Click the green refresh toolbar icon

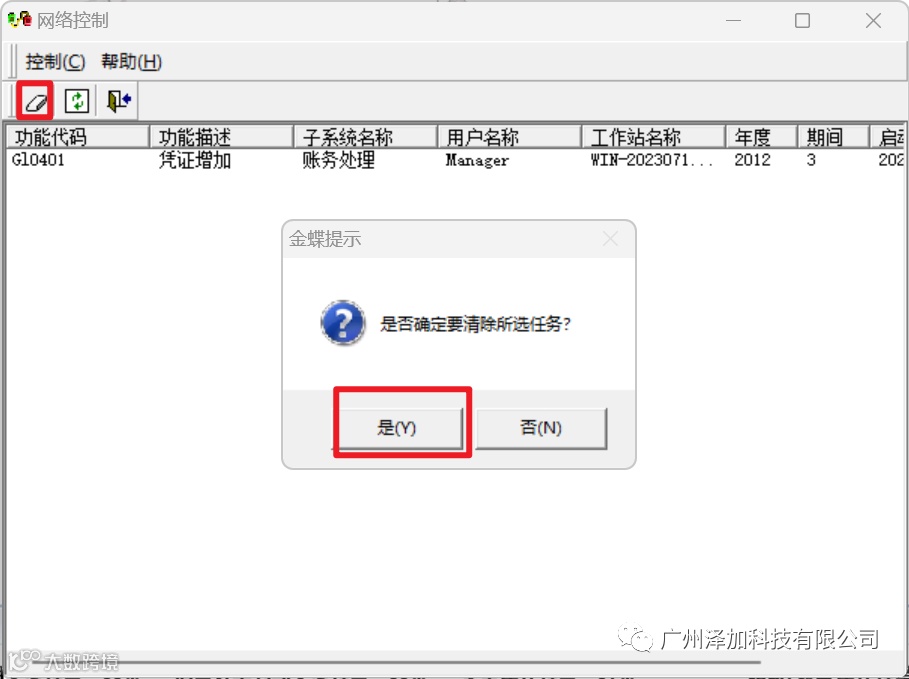tap(77, 101)
